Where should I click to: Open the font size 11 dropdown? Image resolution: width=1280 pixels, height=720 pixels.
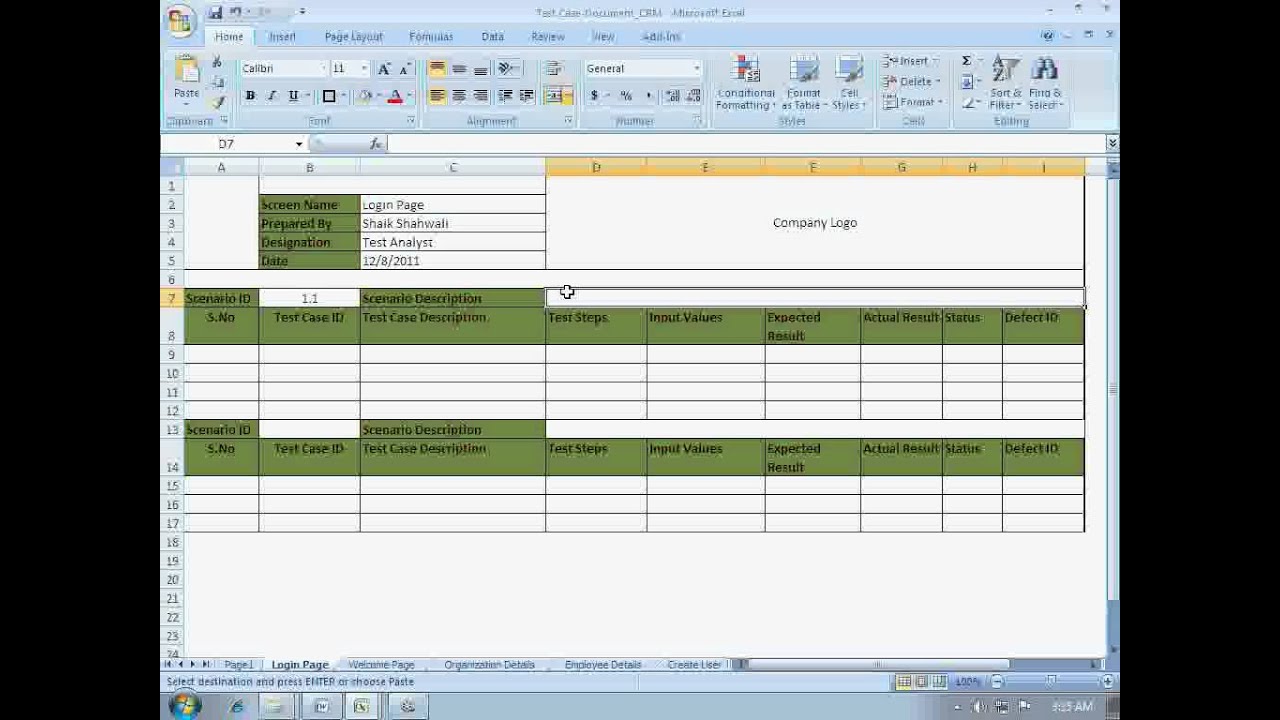(x=364, y=69)
